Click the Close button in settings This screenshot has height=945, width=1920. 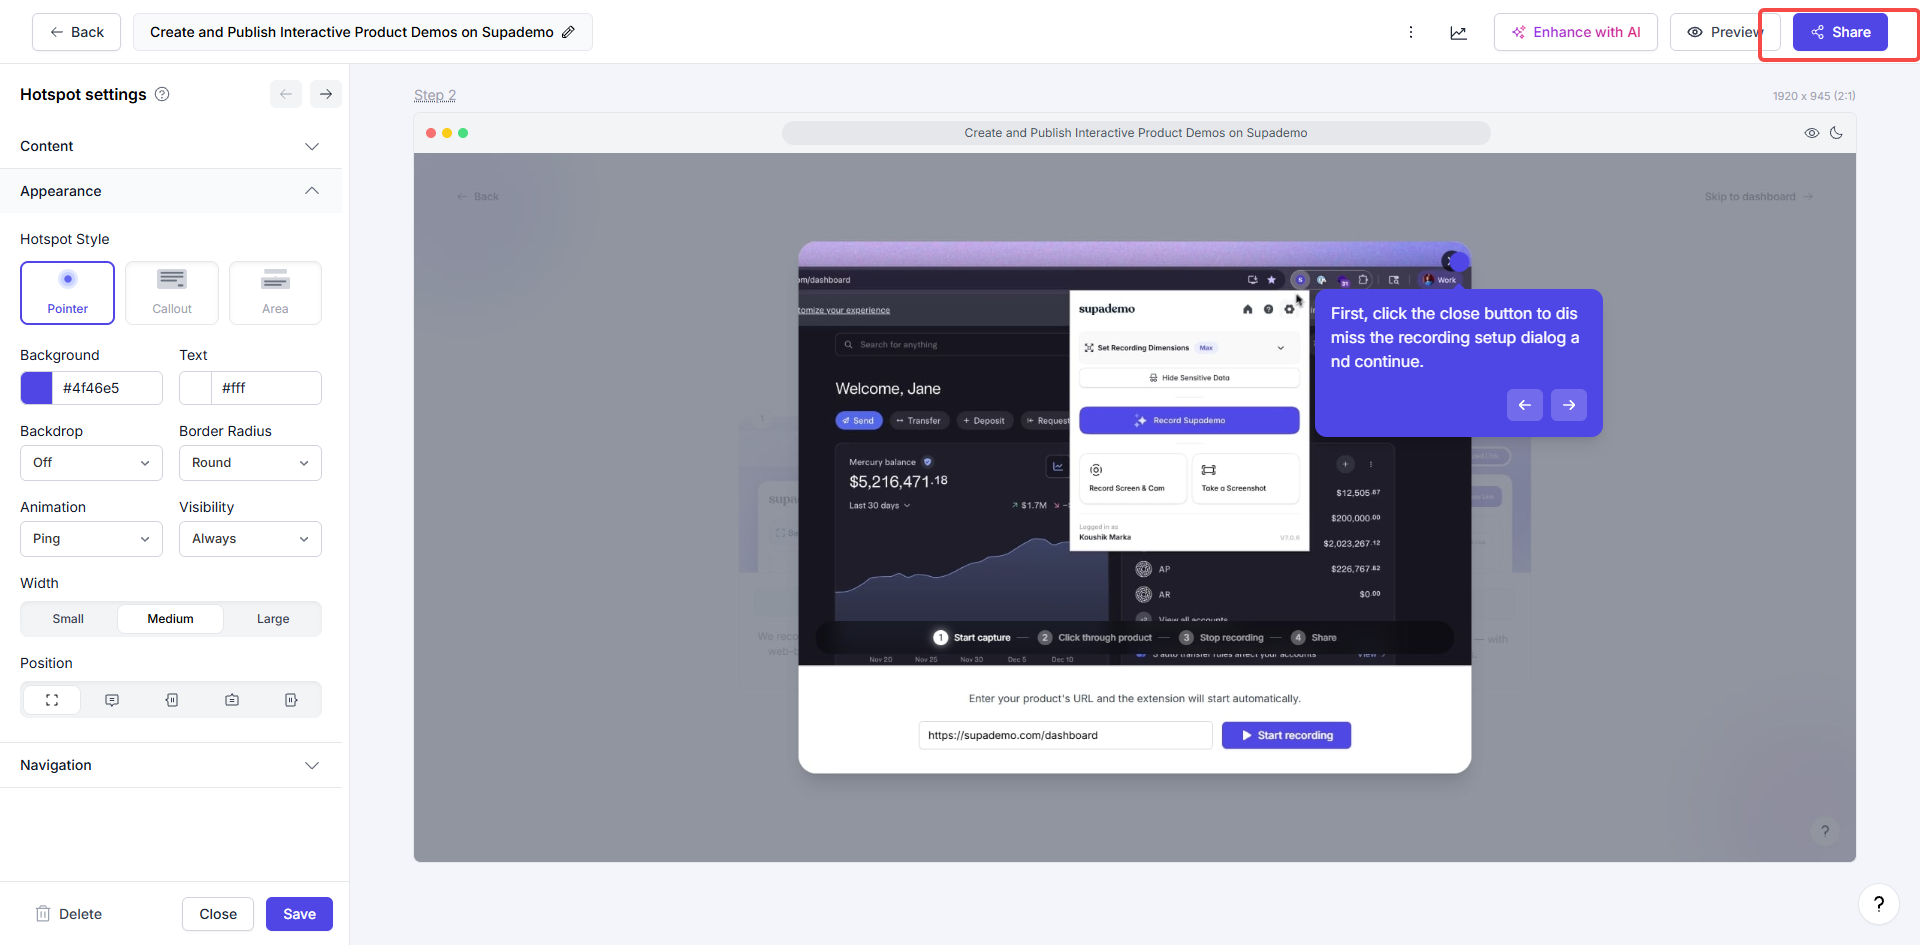click(218, 914)
